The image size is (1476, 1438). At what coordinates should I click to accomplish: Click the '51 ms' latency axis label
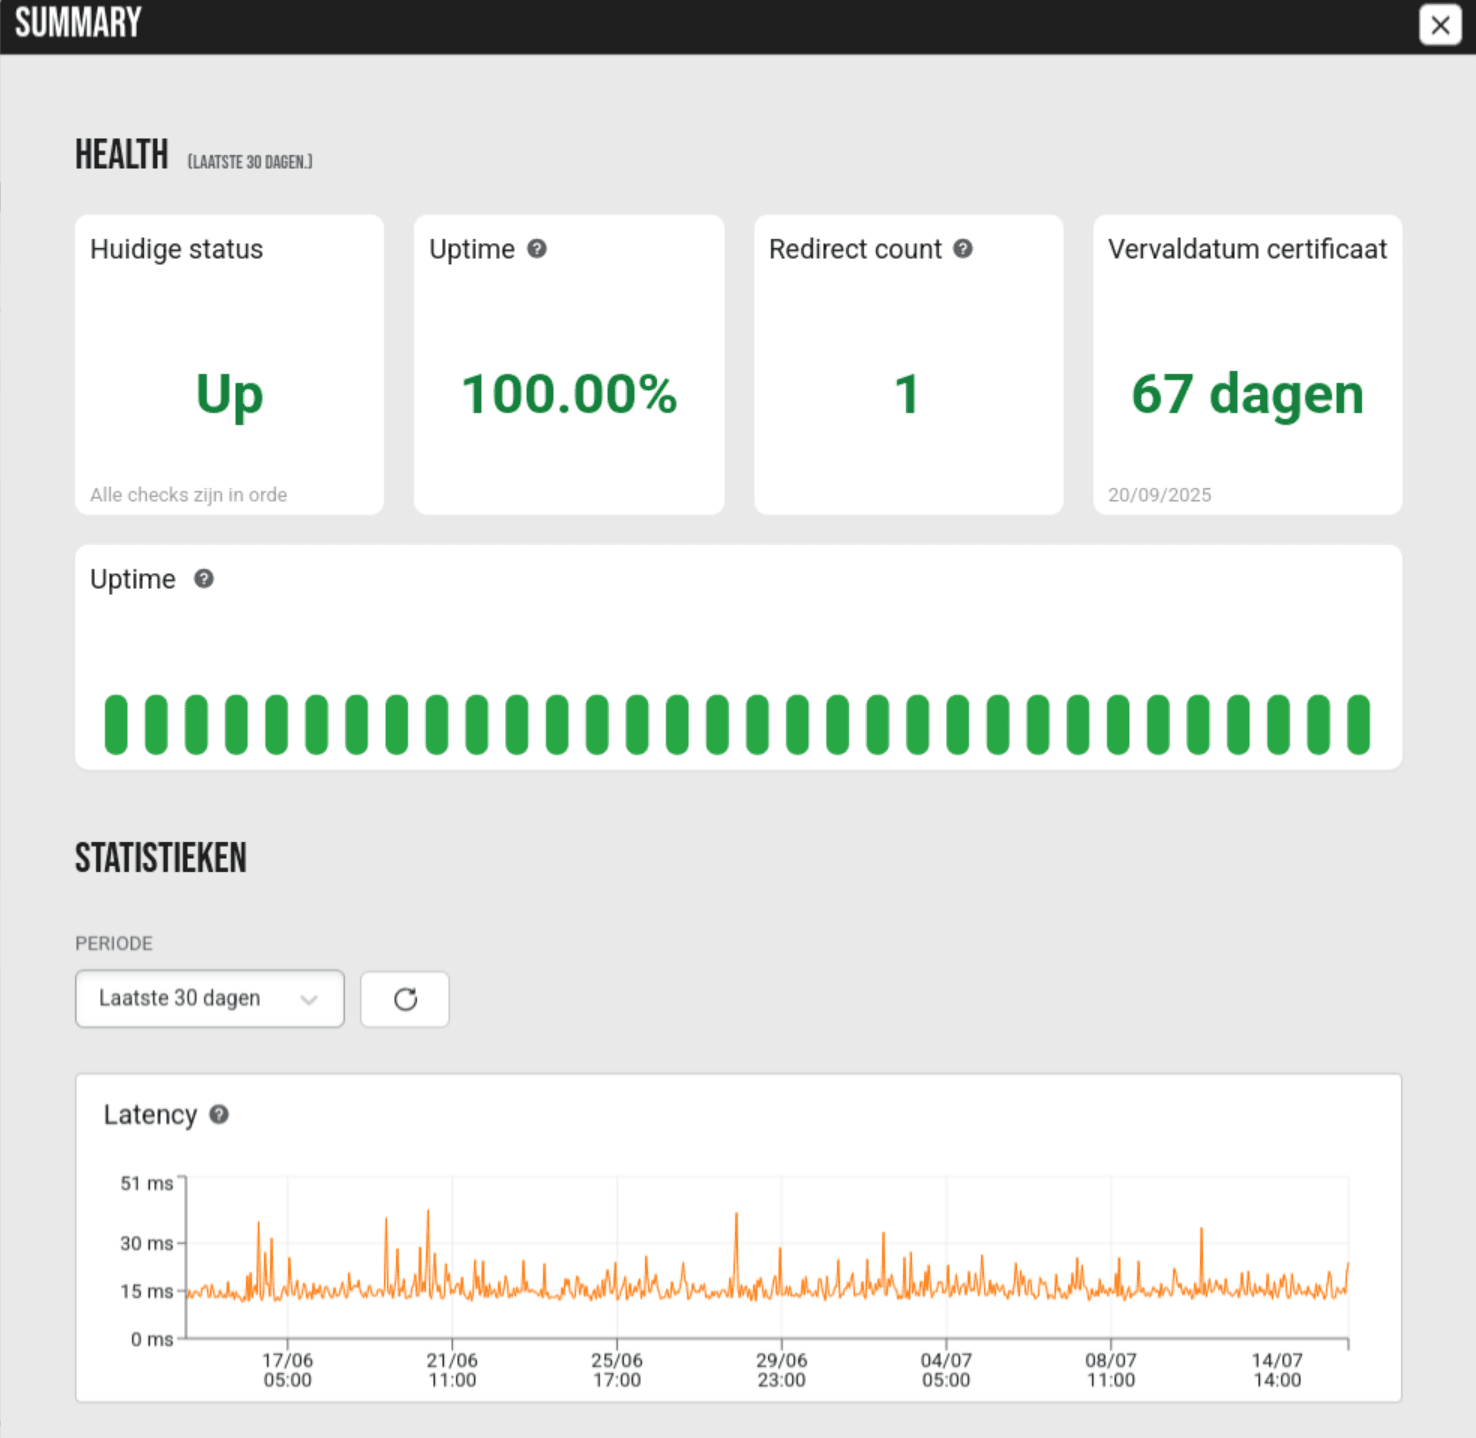tap(147, 1184)
